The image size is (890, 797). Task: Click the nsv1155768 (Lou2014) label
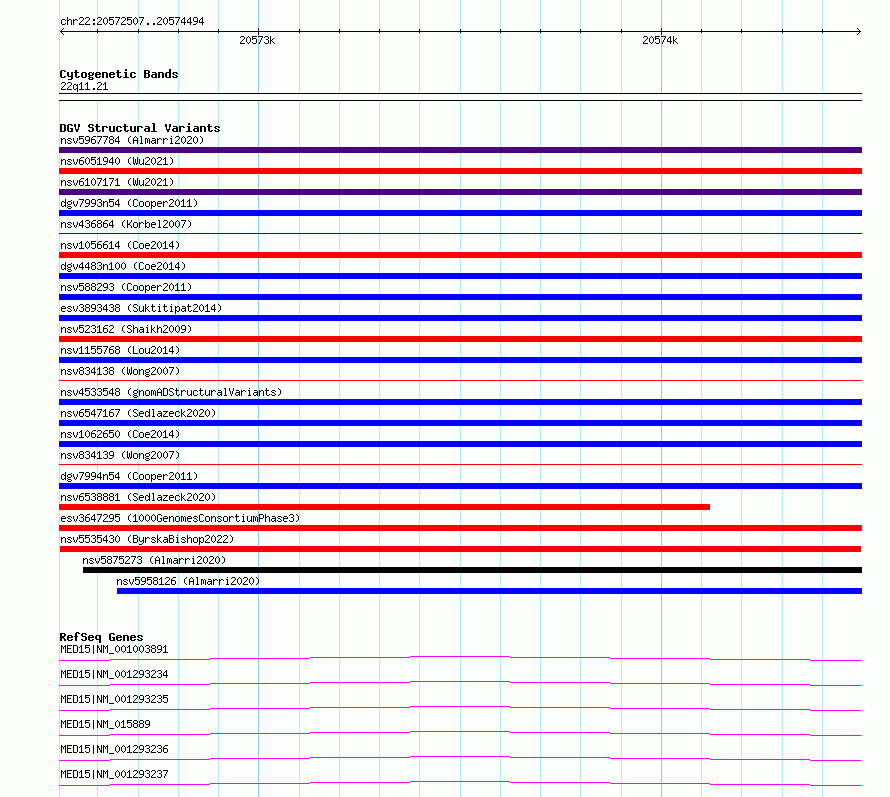tap(120, 350)
